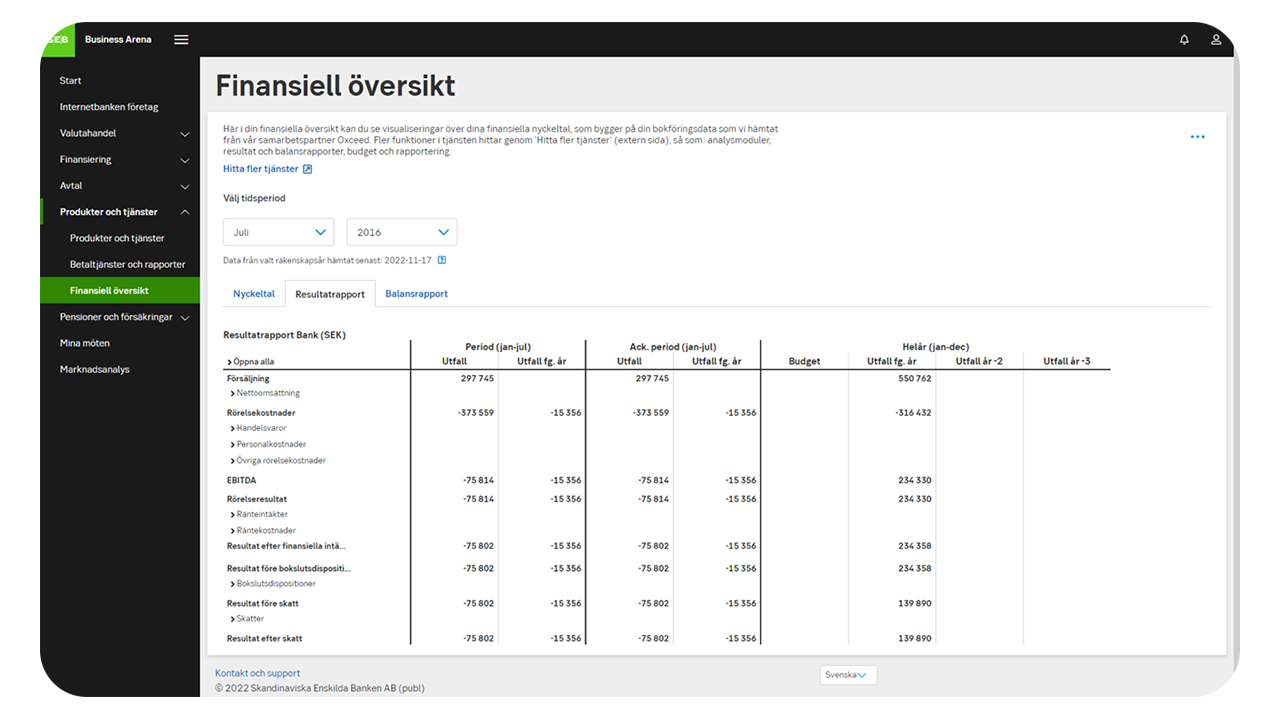Click the help icon beside data date
This screenshot has height=720, width=1280.
pos(442,260)
